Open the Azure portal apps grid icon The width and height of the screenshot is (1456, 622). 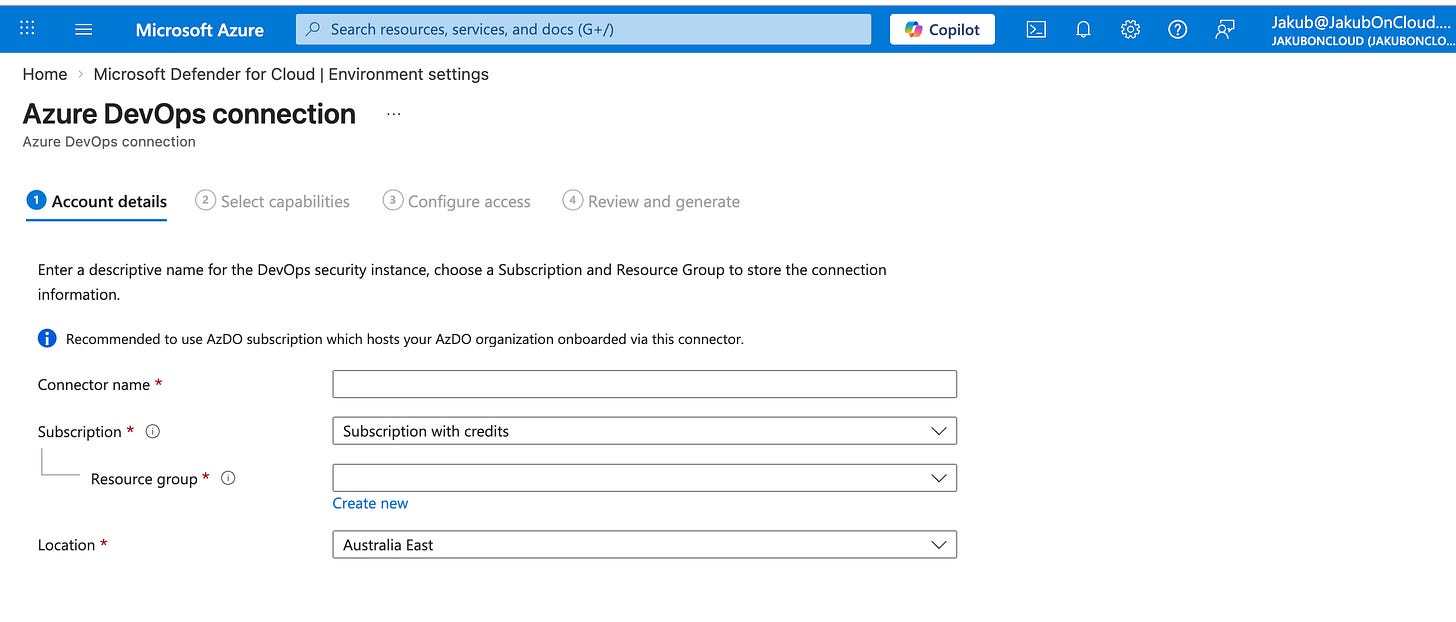pyautogui.click(x=27, y=29)
